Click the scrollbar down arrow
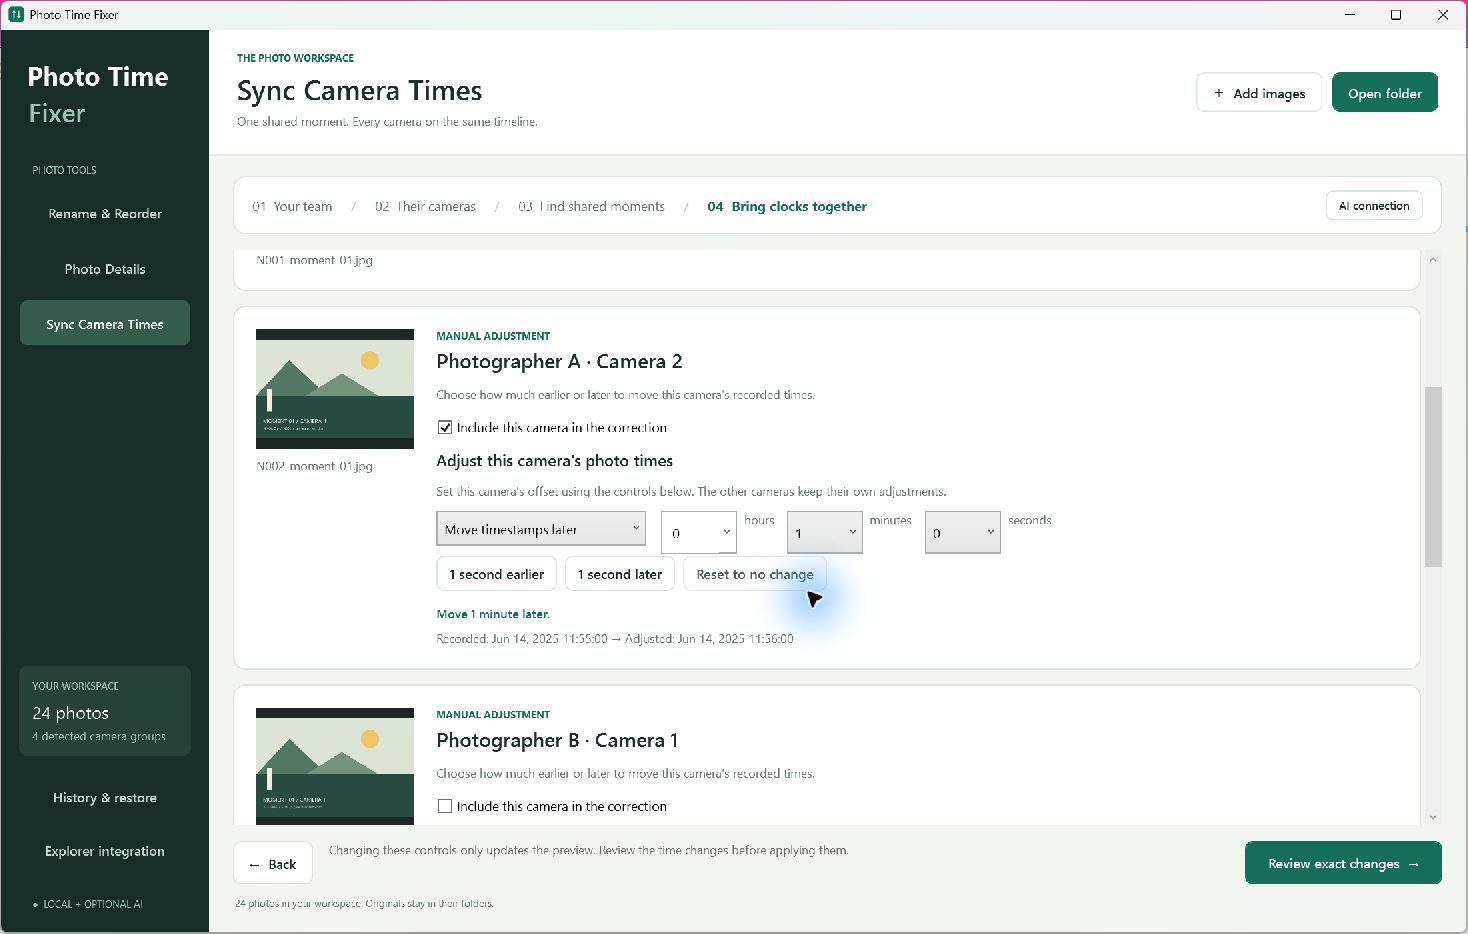Viewport: 1468px width, 934px height. point(1433,817)
